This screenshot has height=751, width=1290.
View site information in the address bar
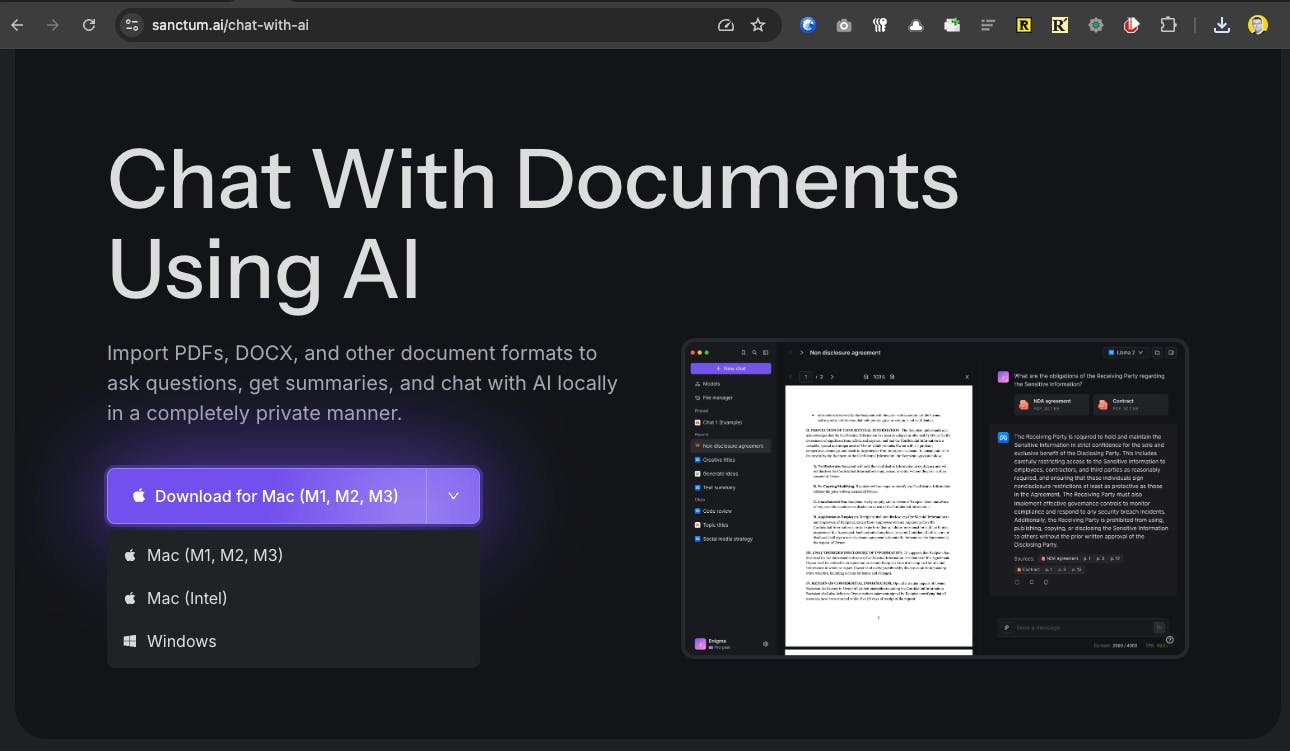coord(132,25)
